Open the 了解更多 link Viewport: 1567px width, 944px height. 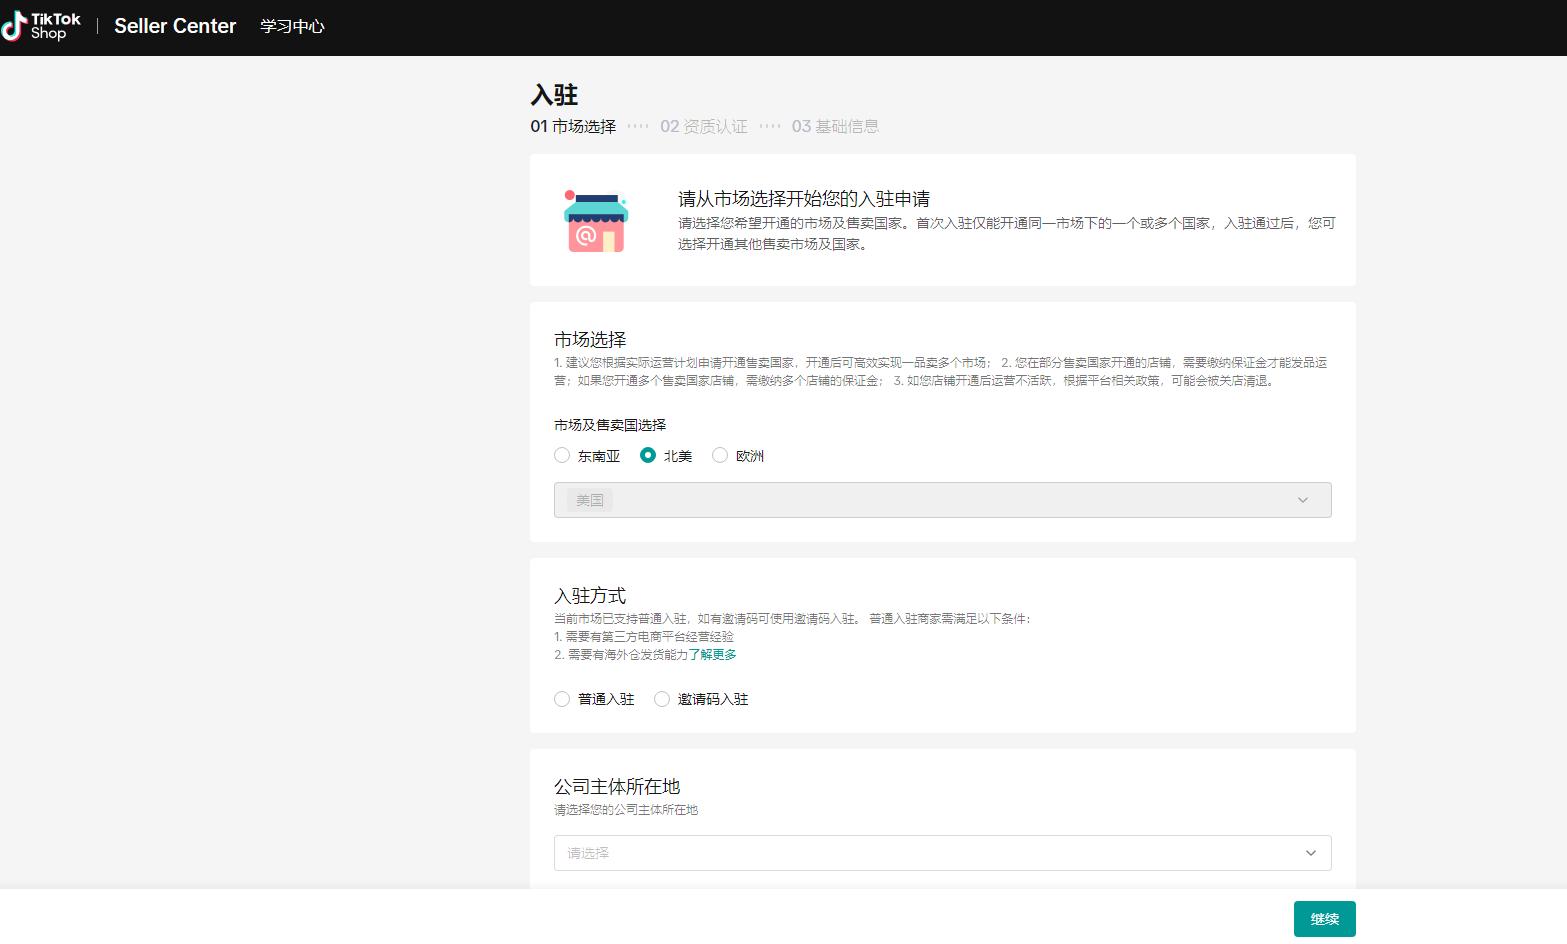714,654
